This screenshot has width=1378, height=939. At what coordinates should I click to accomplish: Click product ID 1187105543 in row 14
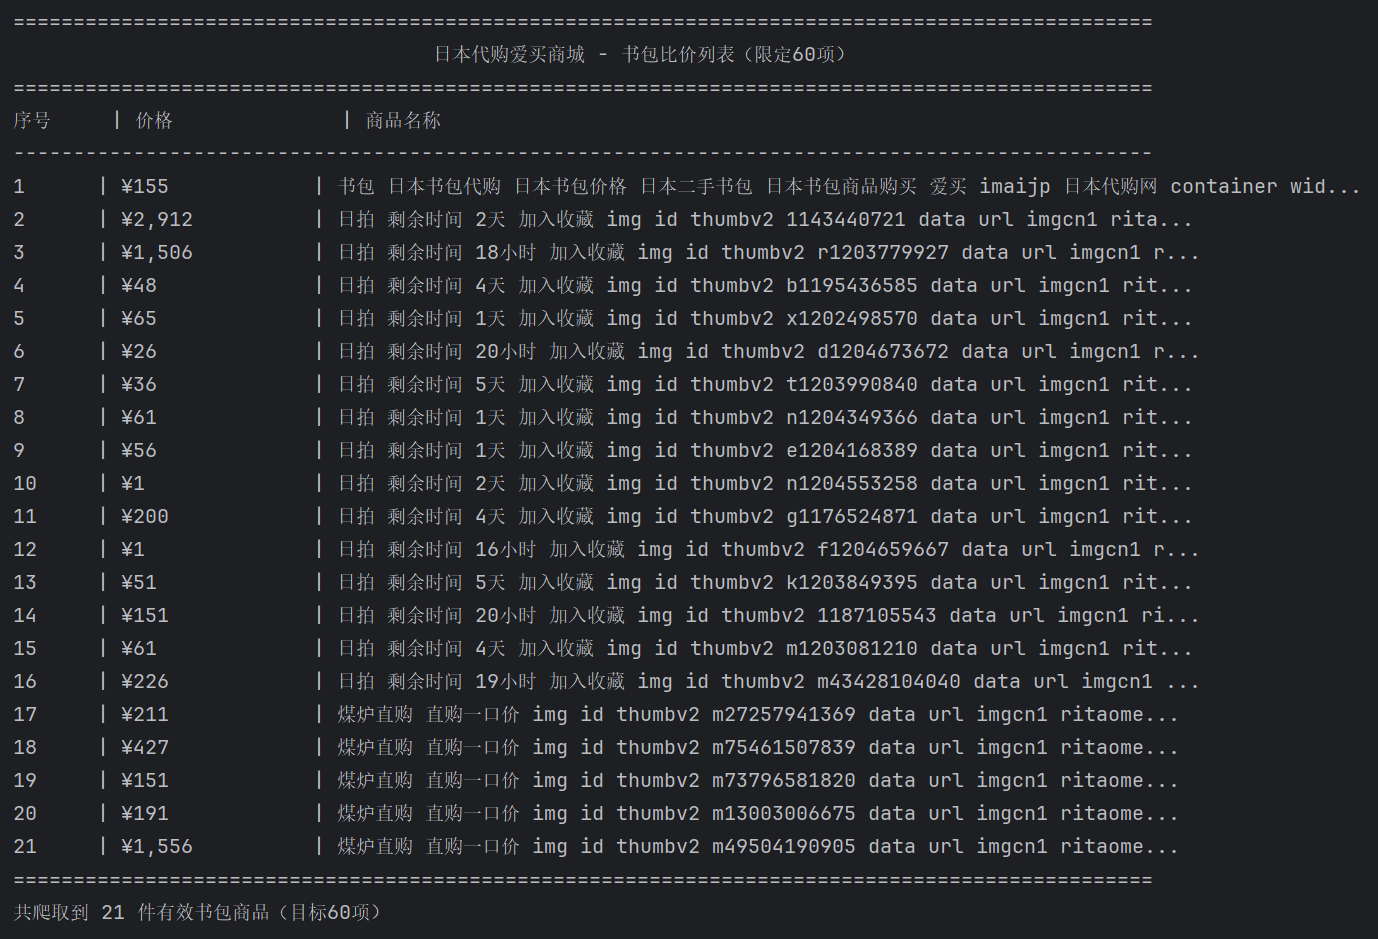click(x=877, y=615)
